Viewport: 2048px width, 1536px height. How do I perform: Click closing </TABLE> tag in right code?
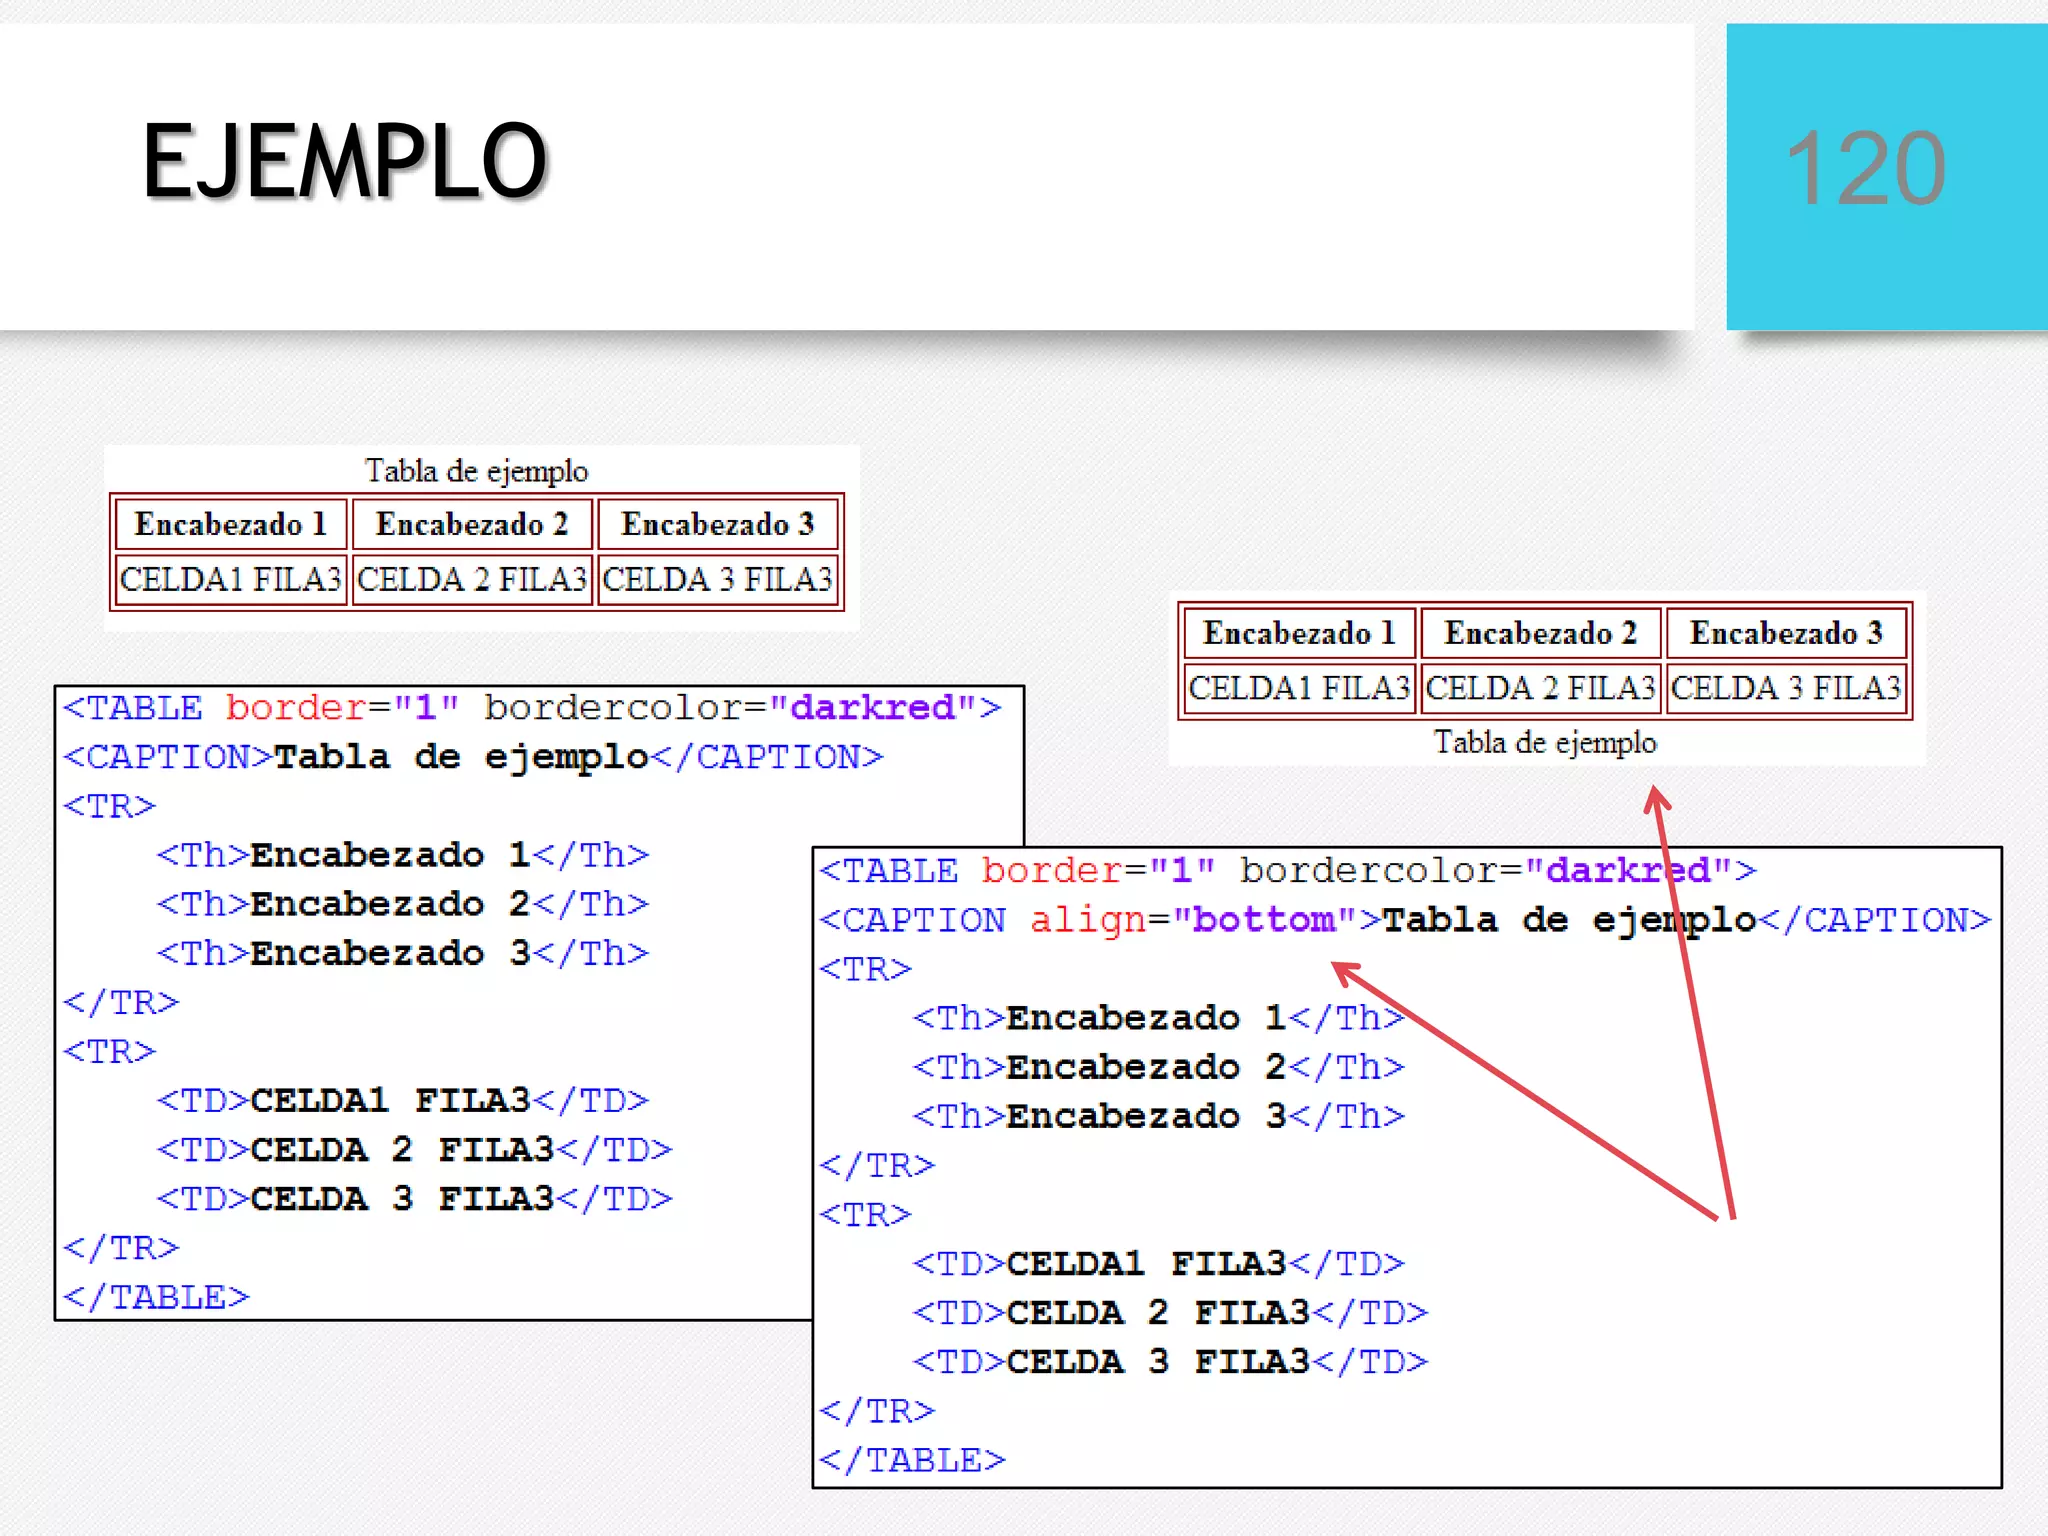pyautogui.click(x=912, y=1460)
